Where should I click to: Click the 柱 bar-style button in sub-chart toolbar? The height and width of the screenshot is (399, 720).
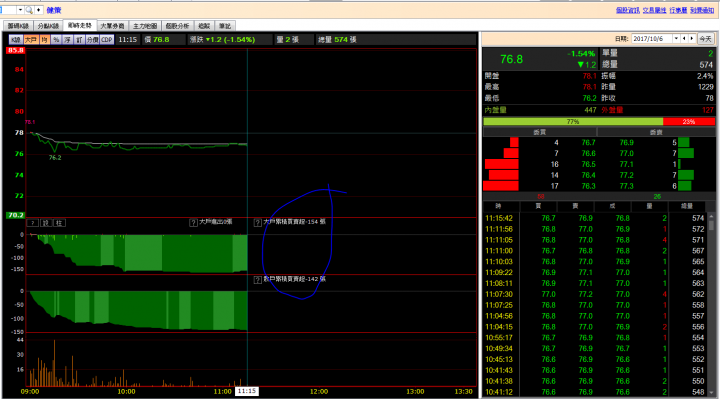[x=59, y=223]
